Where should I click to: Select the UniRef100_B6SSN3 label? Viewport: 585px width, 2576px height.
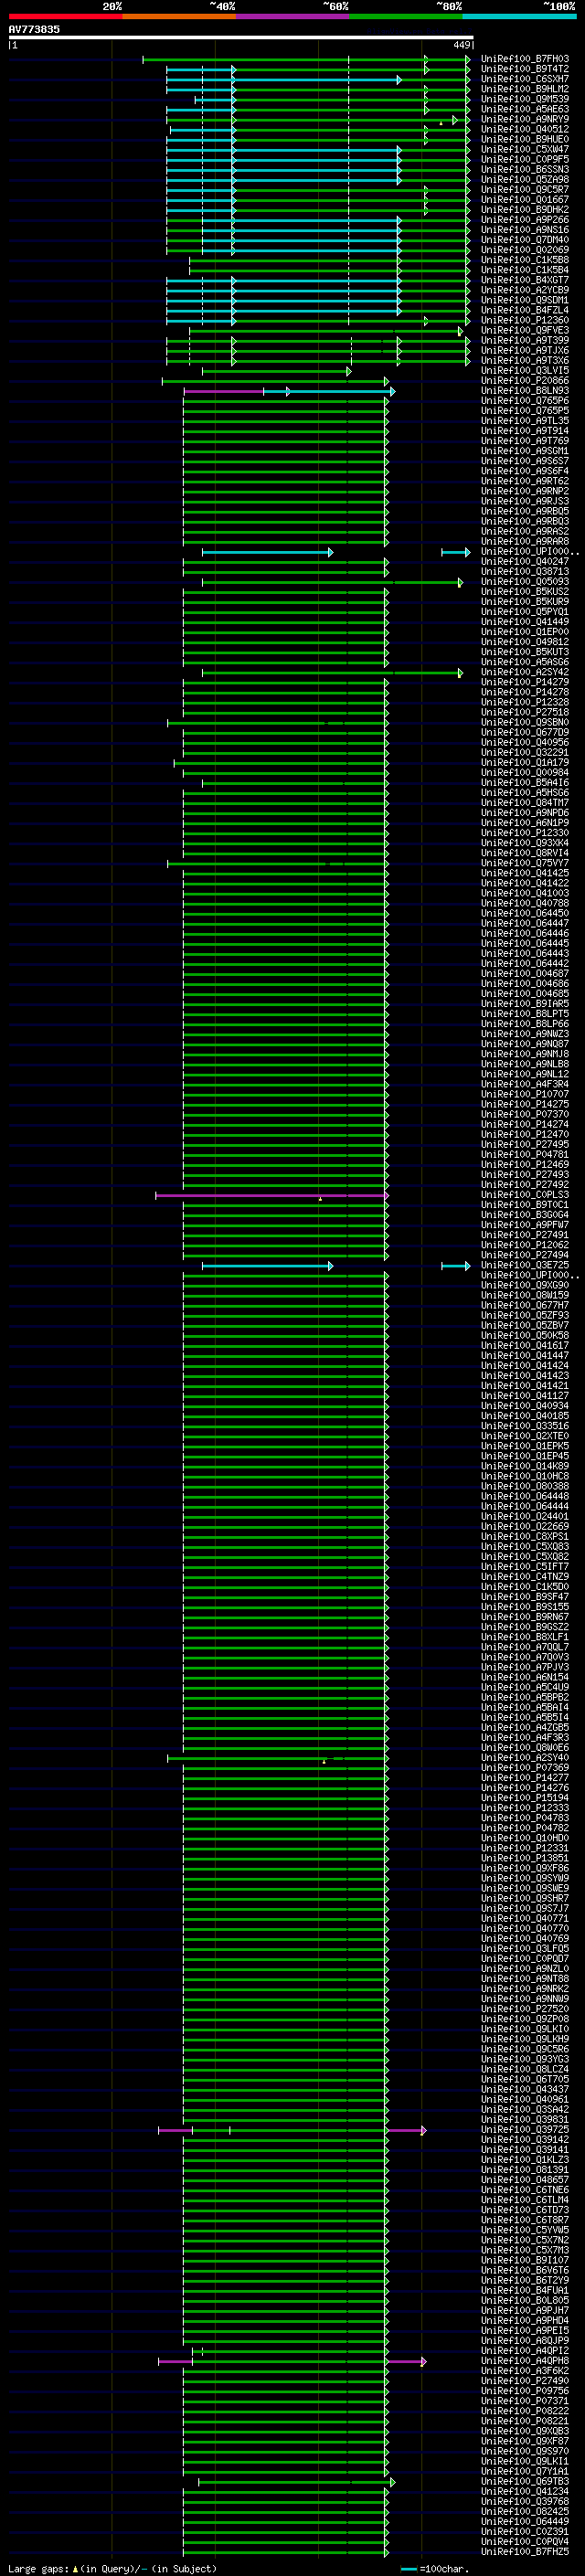(x=525, y=169)
